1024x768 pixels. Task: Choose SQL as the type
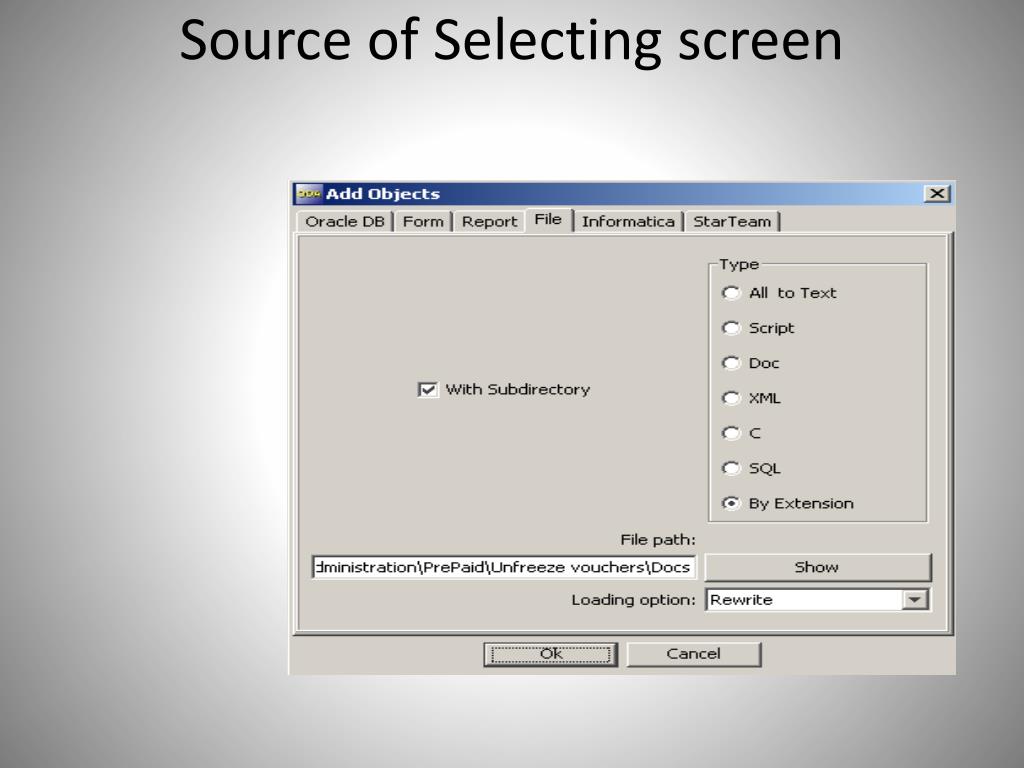pos(732,468)
